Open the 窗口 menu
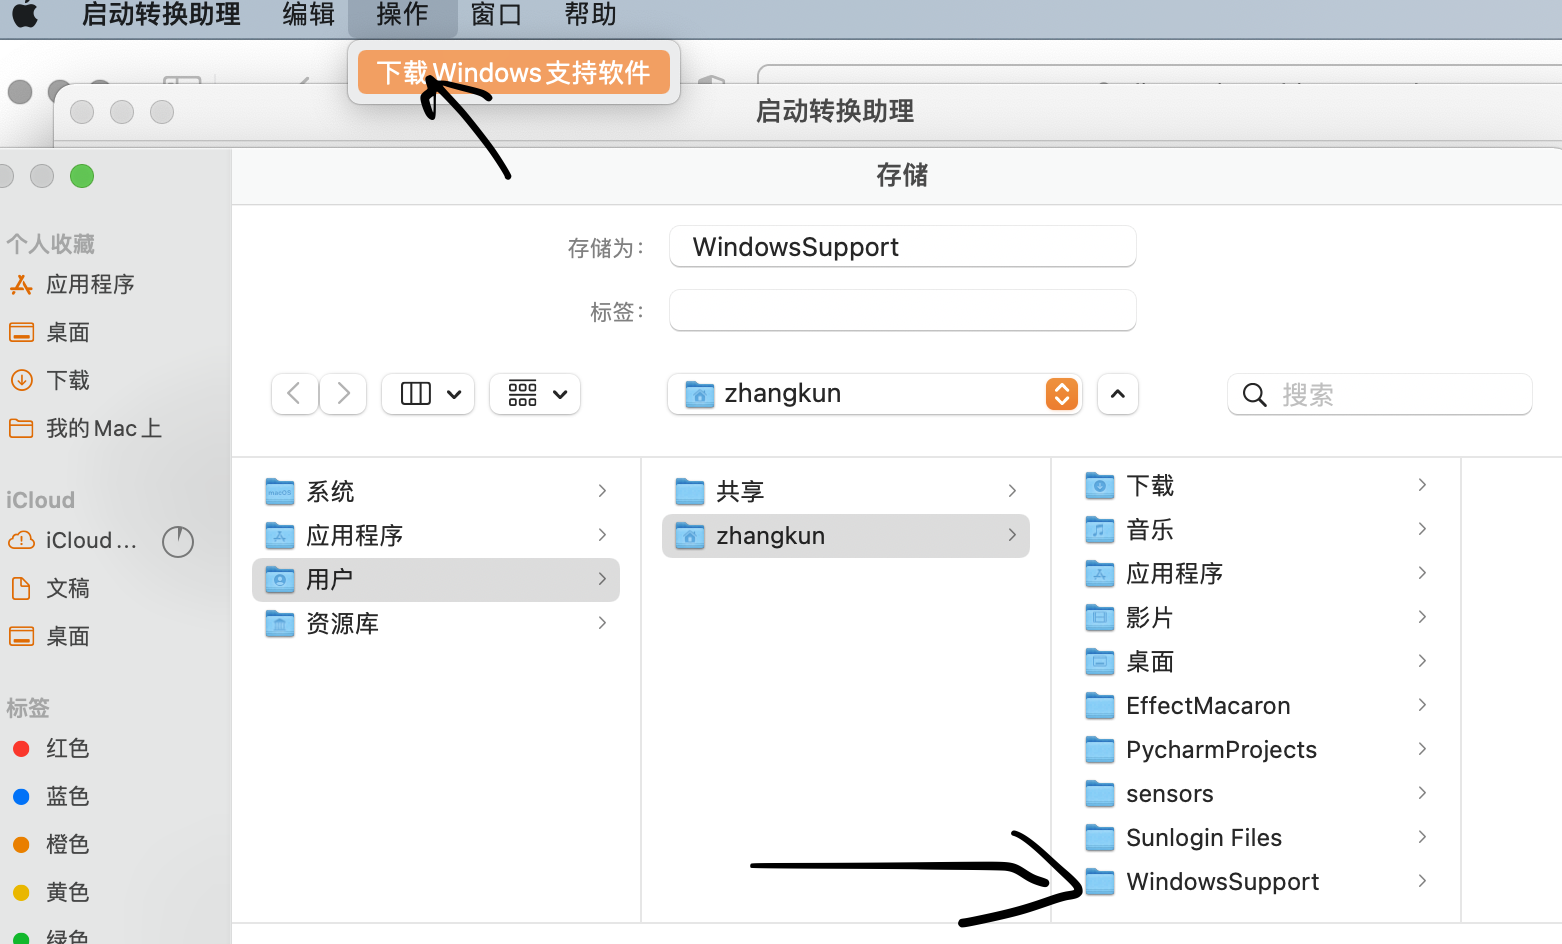The height and width of the screenshot is (944, 1562). pyautogui.click(x=496, y=14)
